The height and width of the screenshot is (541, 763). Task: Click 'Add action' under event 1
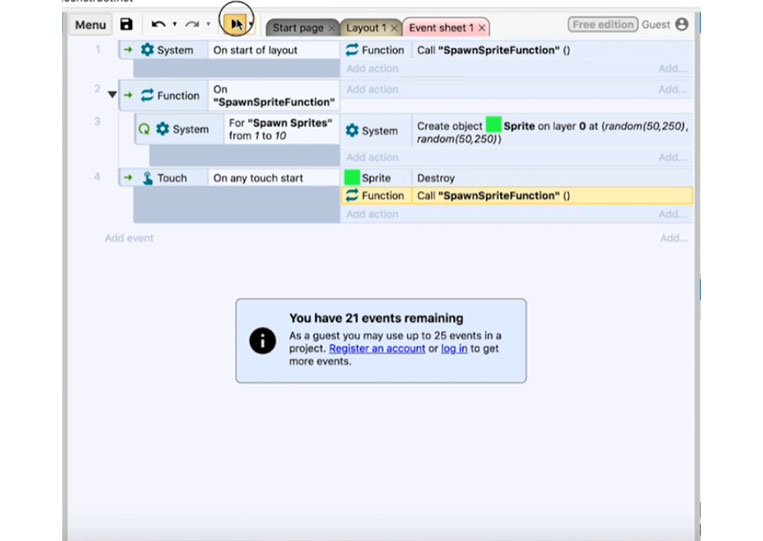[x=372, y=69]
